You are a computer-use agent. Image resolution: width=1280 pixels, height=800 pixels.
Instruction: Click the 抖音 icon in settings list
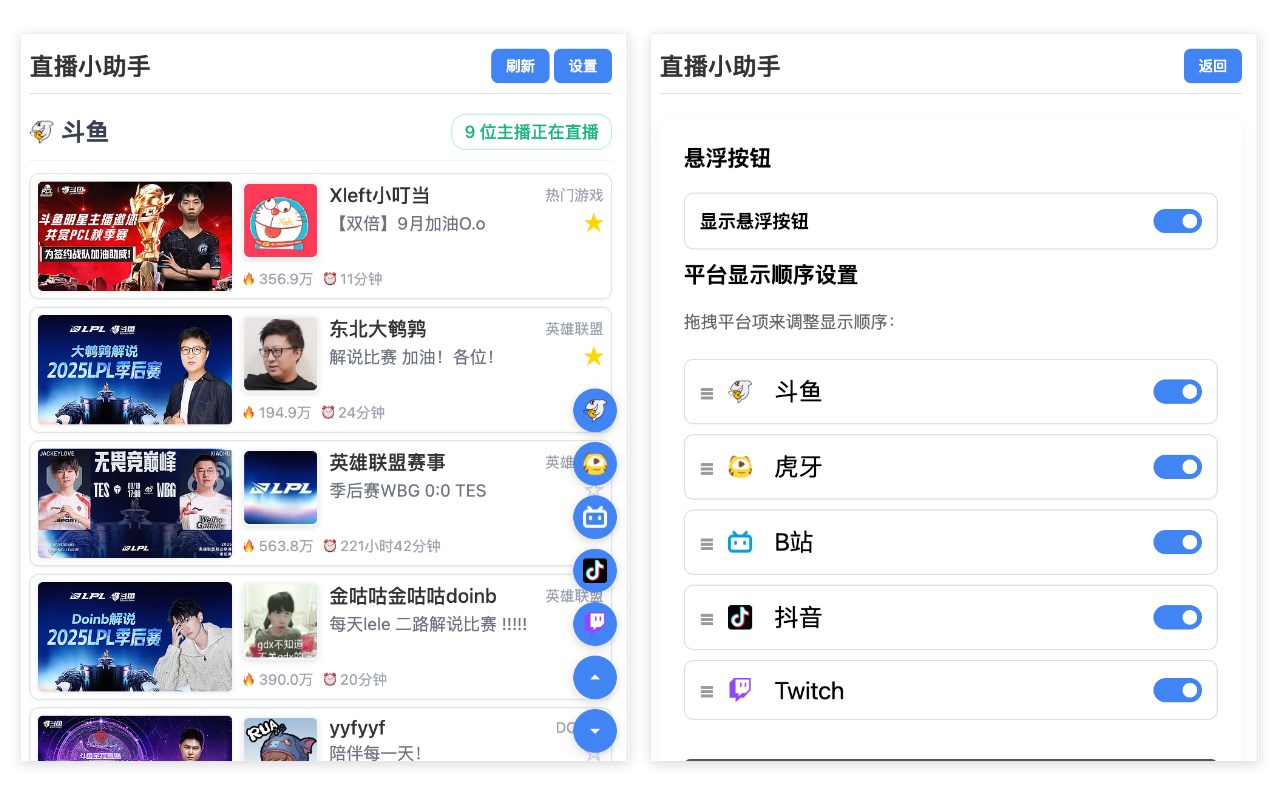pyautogui.click(x=740, y=617)
